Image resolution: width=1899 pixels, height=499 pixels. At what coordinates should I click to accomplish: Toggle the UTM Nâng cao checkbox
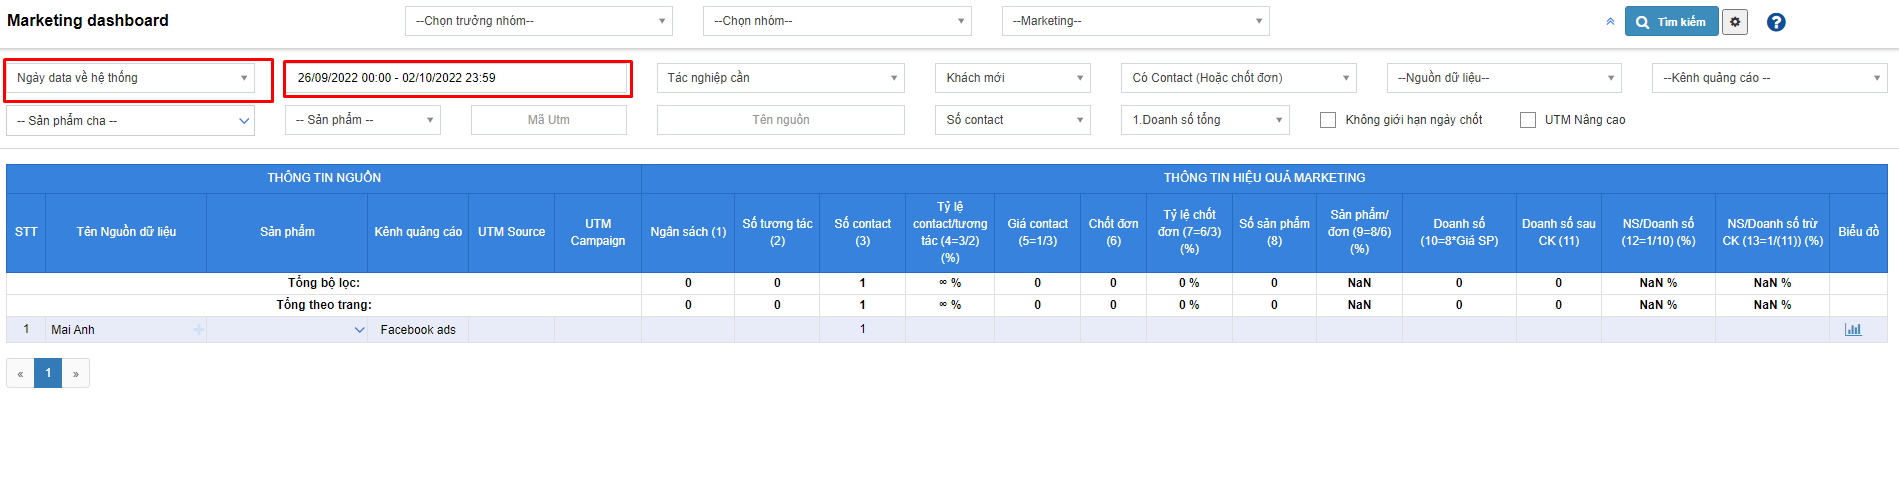[1528, 120]
